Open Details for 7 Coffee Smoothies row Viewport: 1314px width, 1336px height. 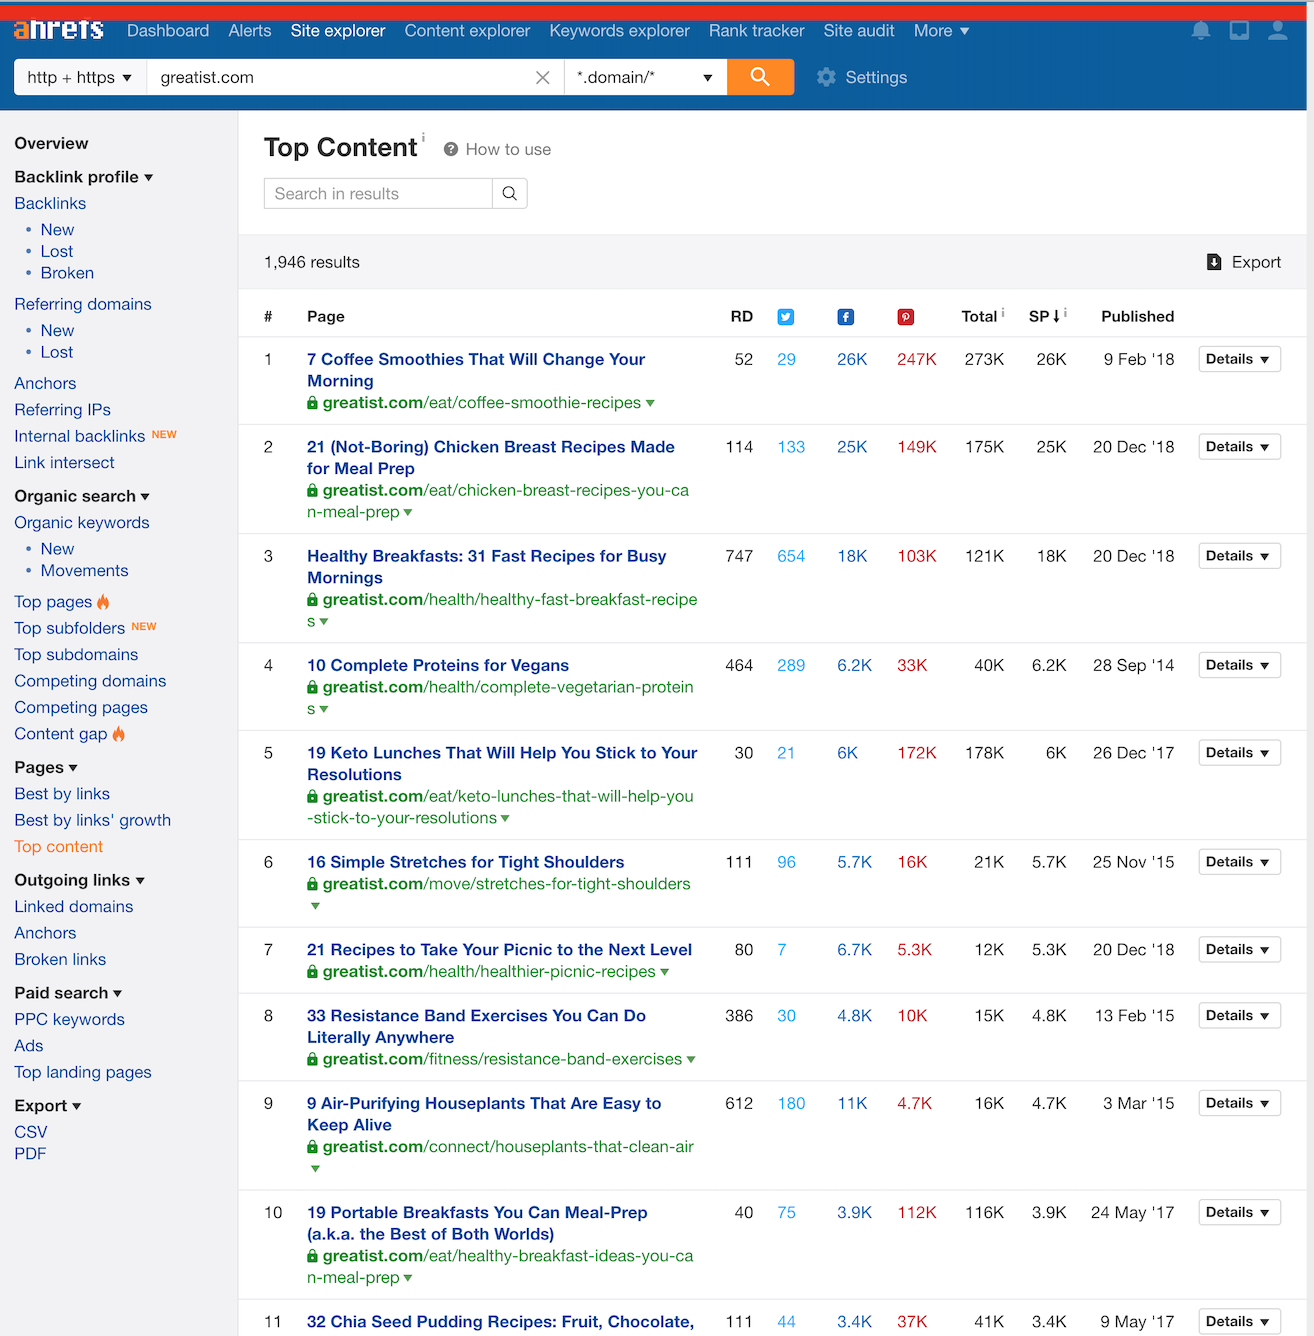coord(1239,360)
